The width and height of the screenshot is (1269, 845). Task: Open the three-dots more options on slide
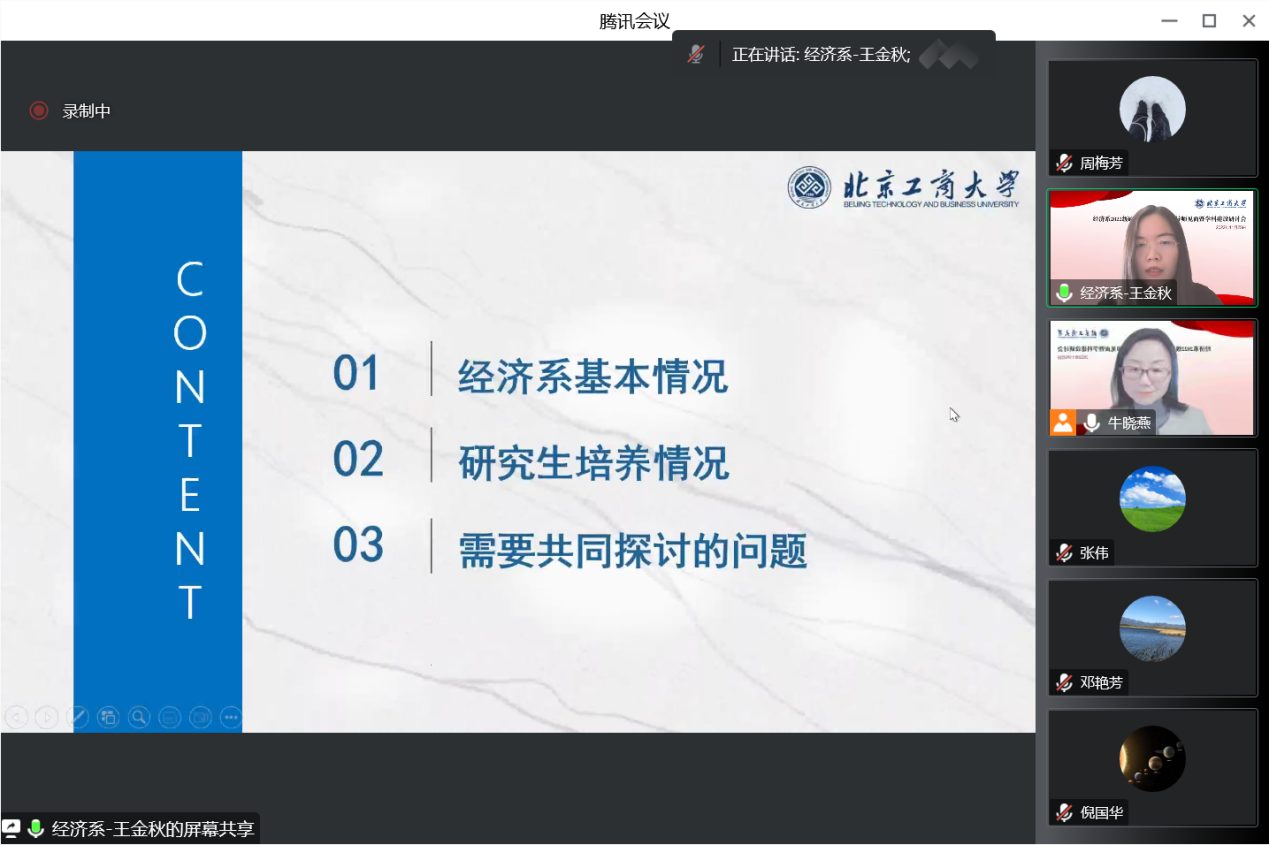231,717
